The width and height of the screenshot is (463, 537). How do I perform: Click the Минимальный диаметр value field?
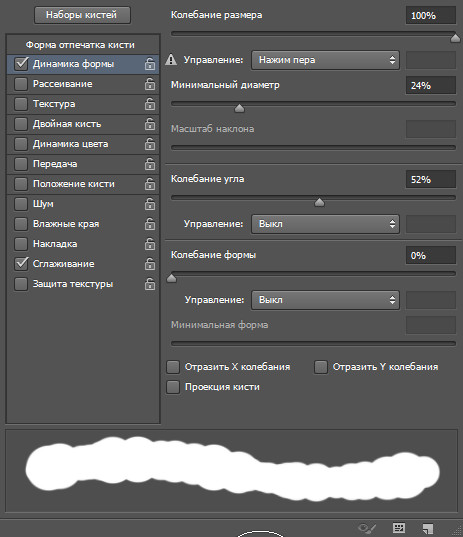pos(431,85)
